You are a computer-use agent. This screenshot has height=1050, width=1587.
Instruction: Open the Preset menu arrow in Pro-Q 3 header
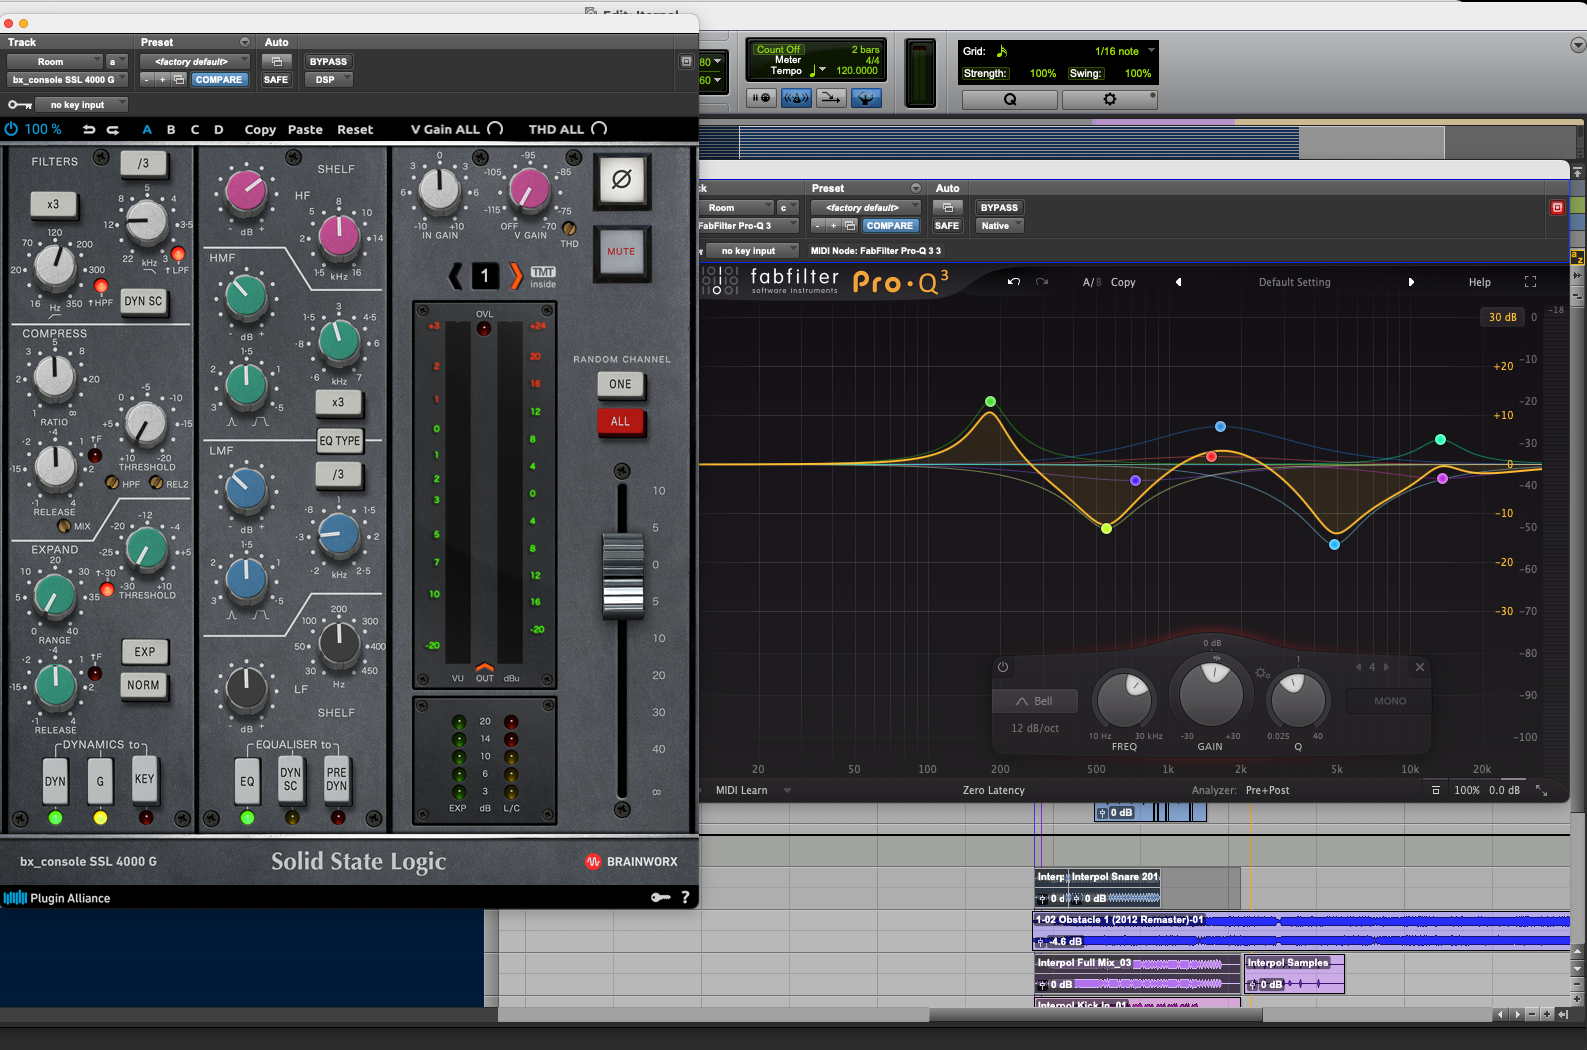coord(916,188)
